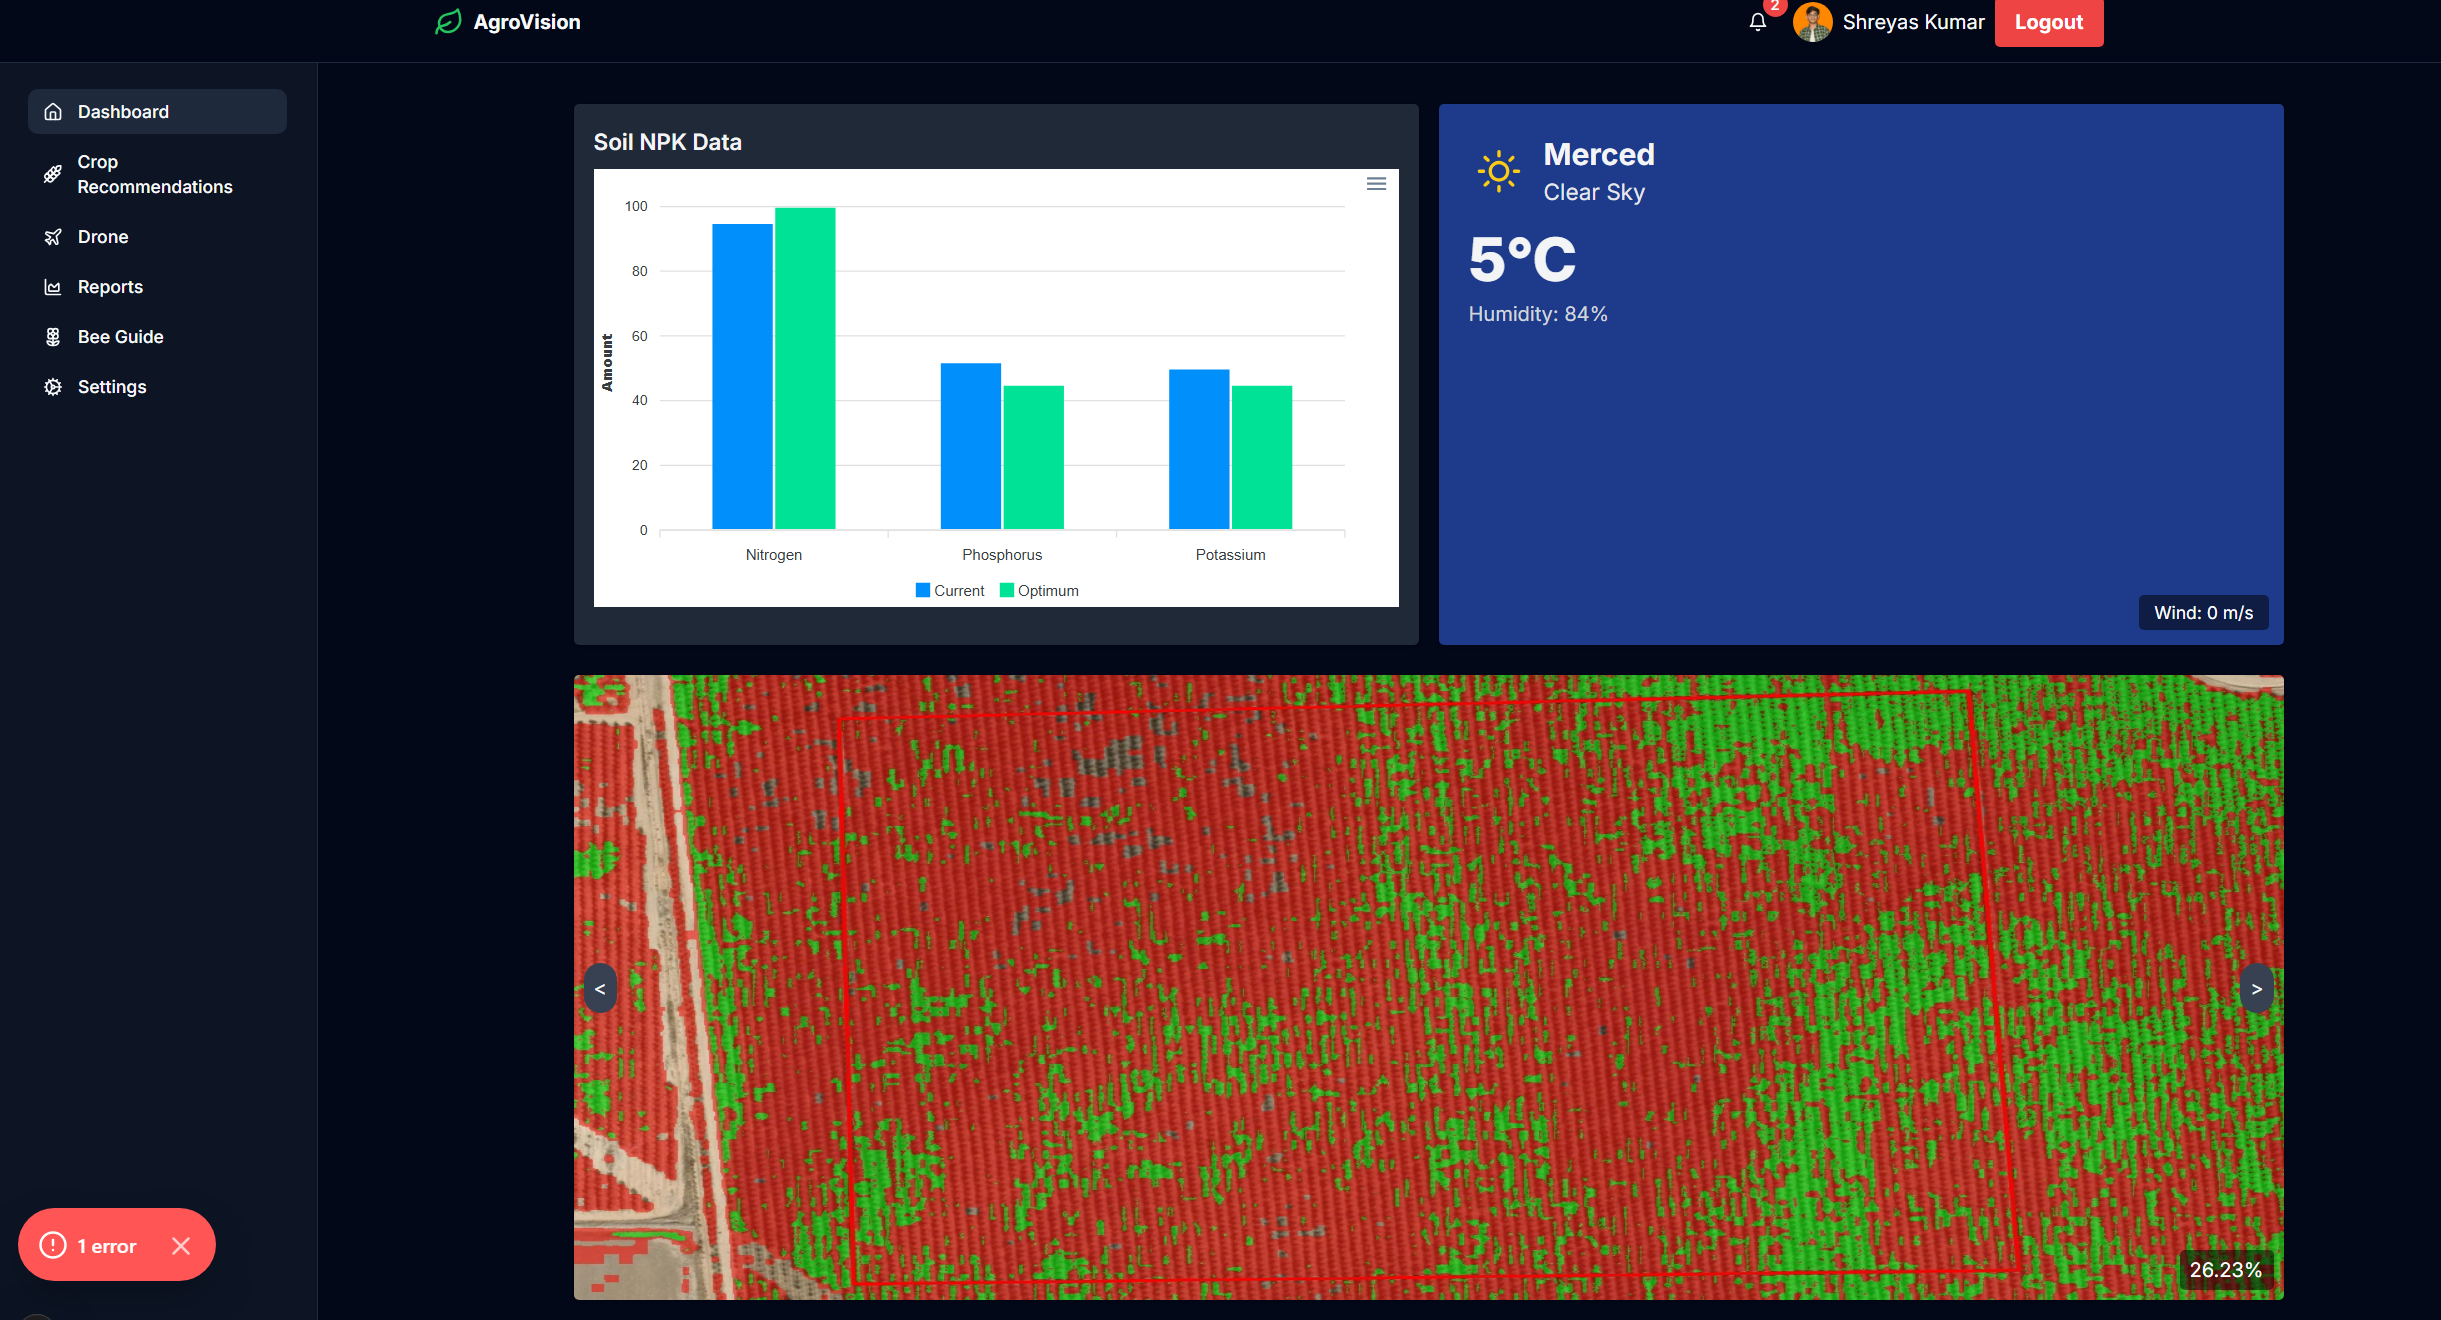The width and height of the screenshot is (2441, 1320).
Task: Go to previous field image
Action: [x=600, y=989]
